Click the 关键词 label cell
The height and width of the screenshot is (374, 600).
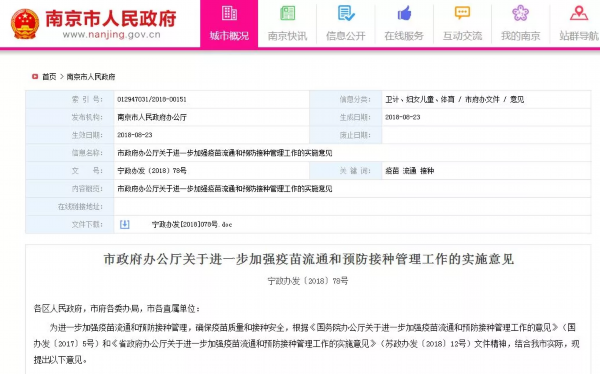(346, 171)
